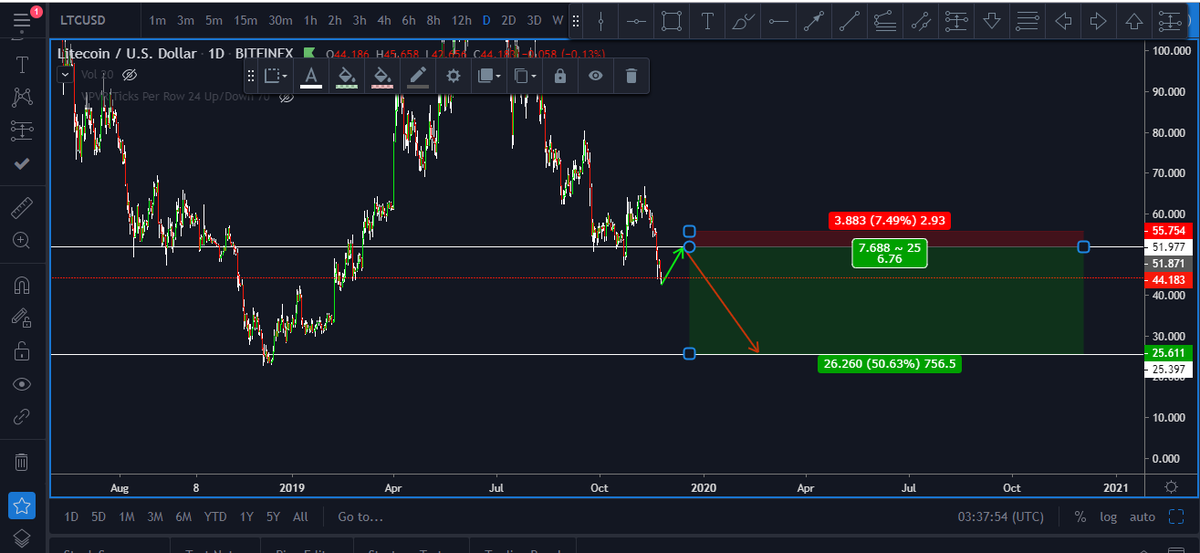Change text color with A swatch

pos(311,75)
